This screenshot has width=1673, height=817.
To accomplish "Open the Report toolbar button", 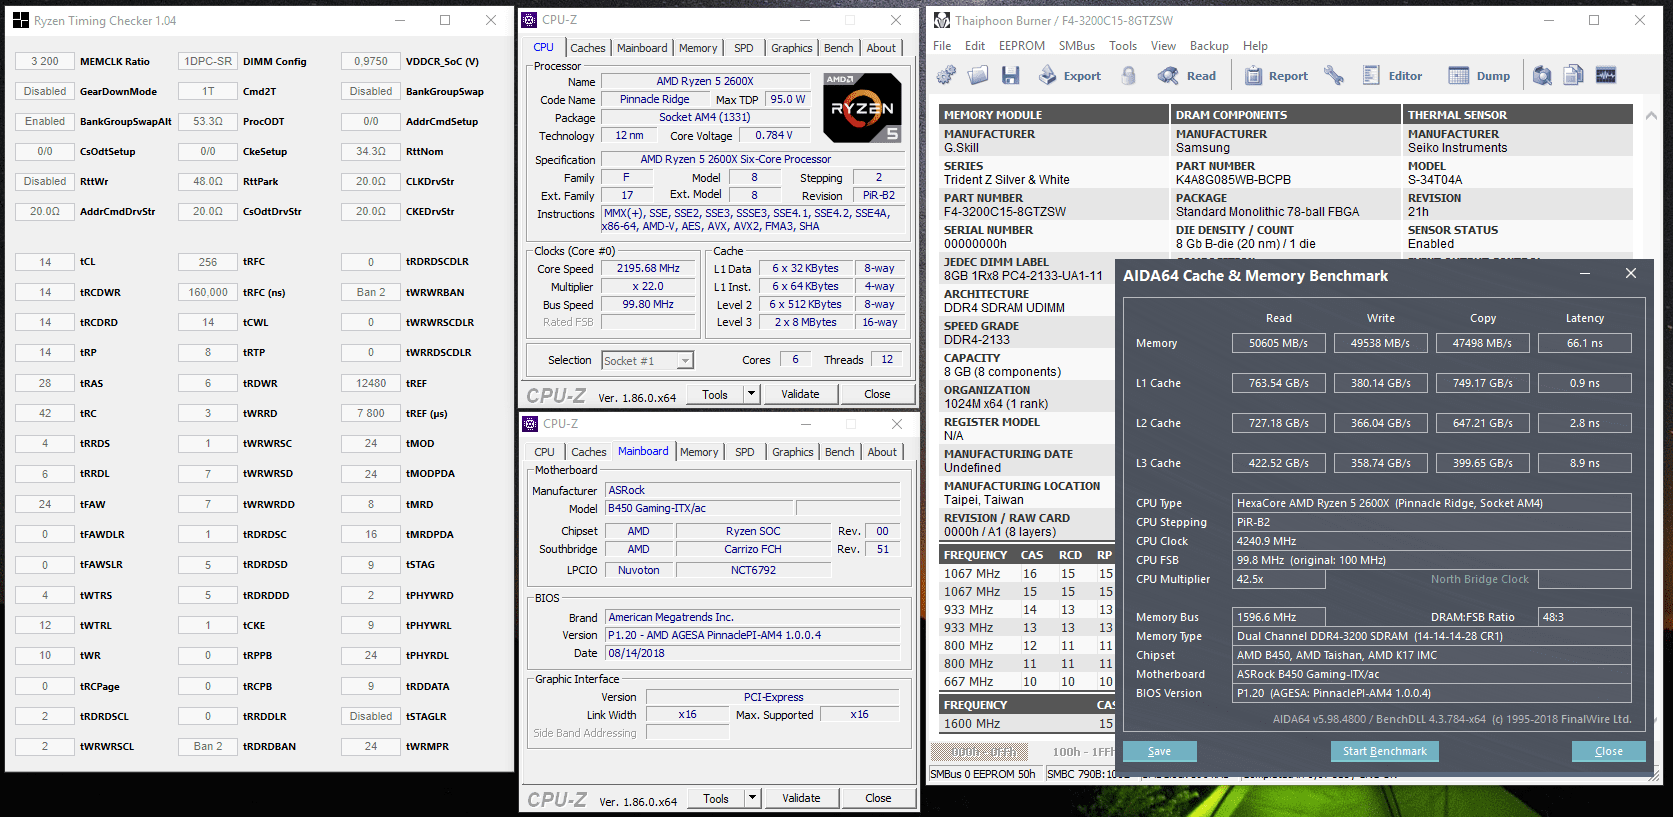I will pyautogui.click(x=1276, y=75).
